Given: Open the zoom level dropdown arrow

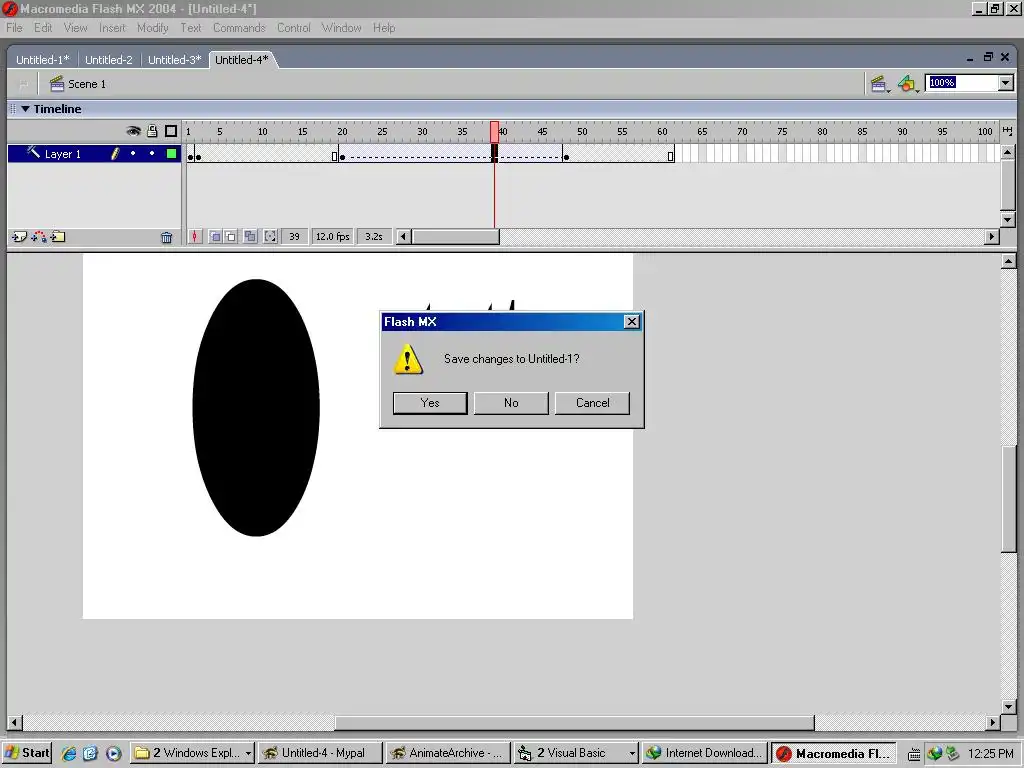Looking at the screenshot, I should point(1006,83).
